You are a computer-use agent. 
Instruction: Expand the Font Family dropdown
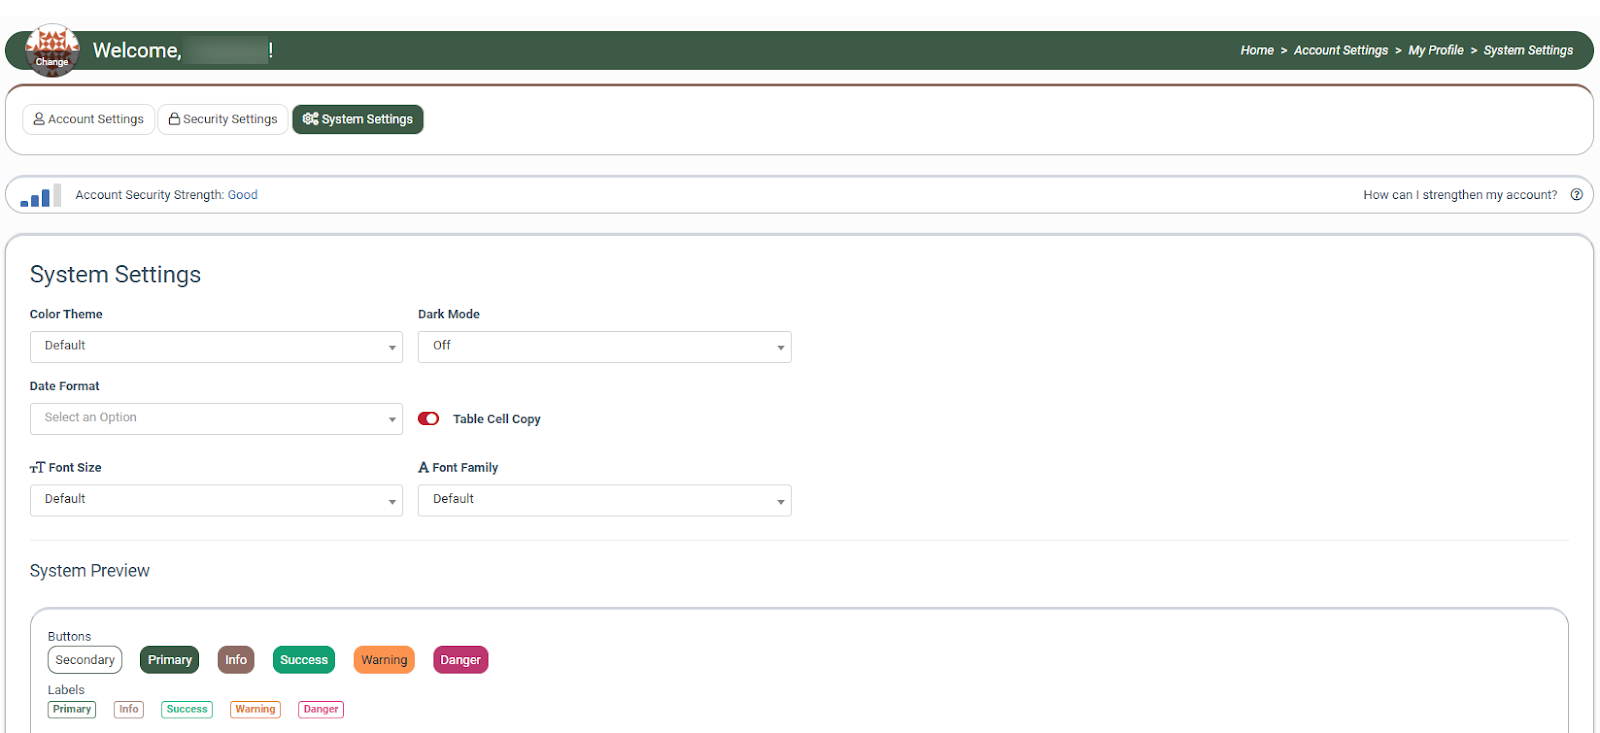[x=604, y=500]
